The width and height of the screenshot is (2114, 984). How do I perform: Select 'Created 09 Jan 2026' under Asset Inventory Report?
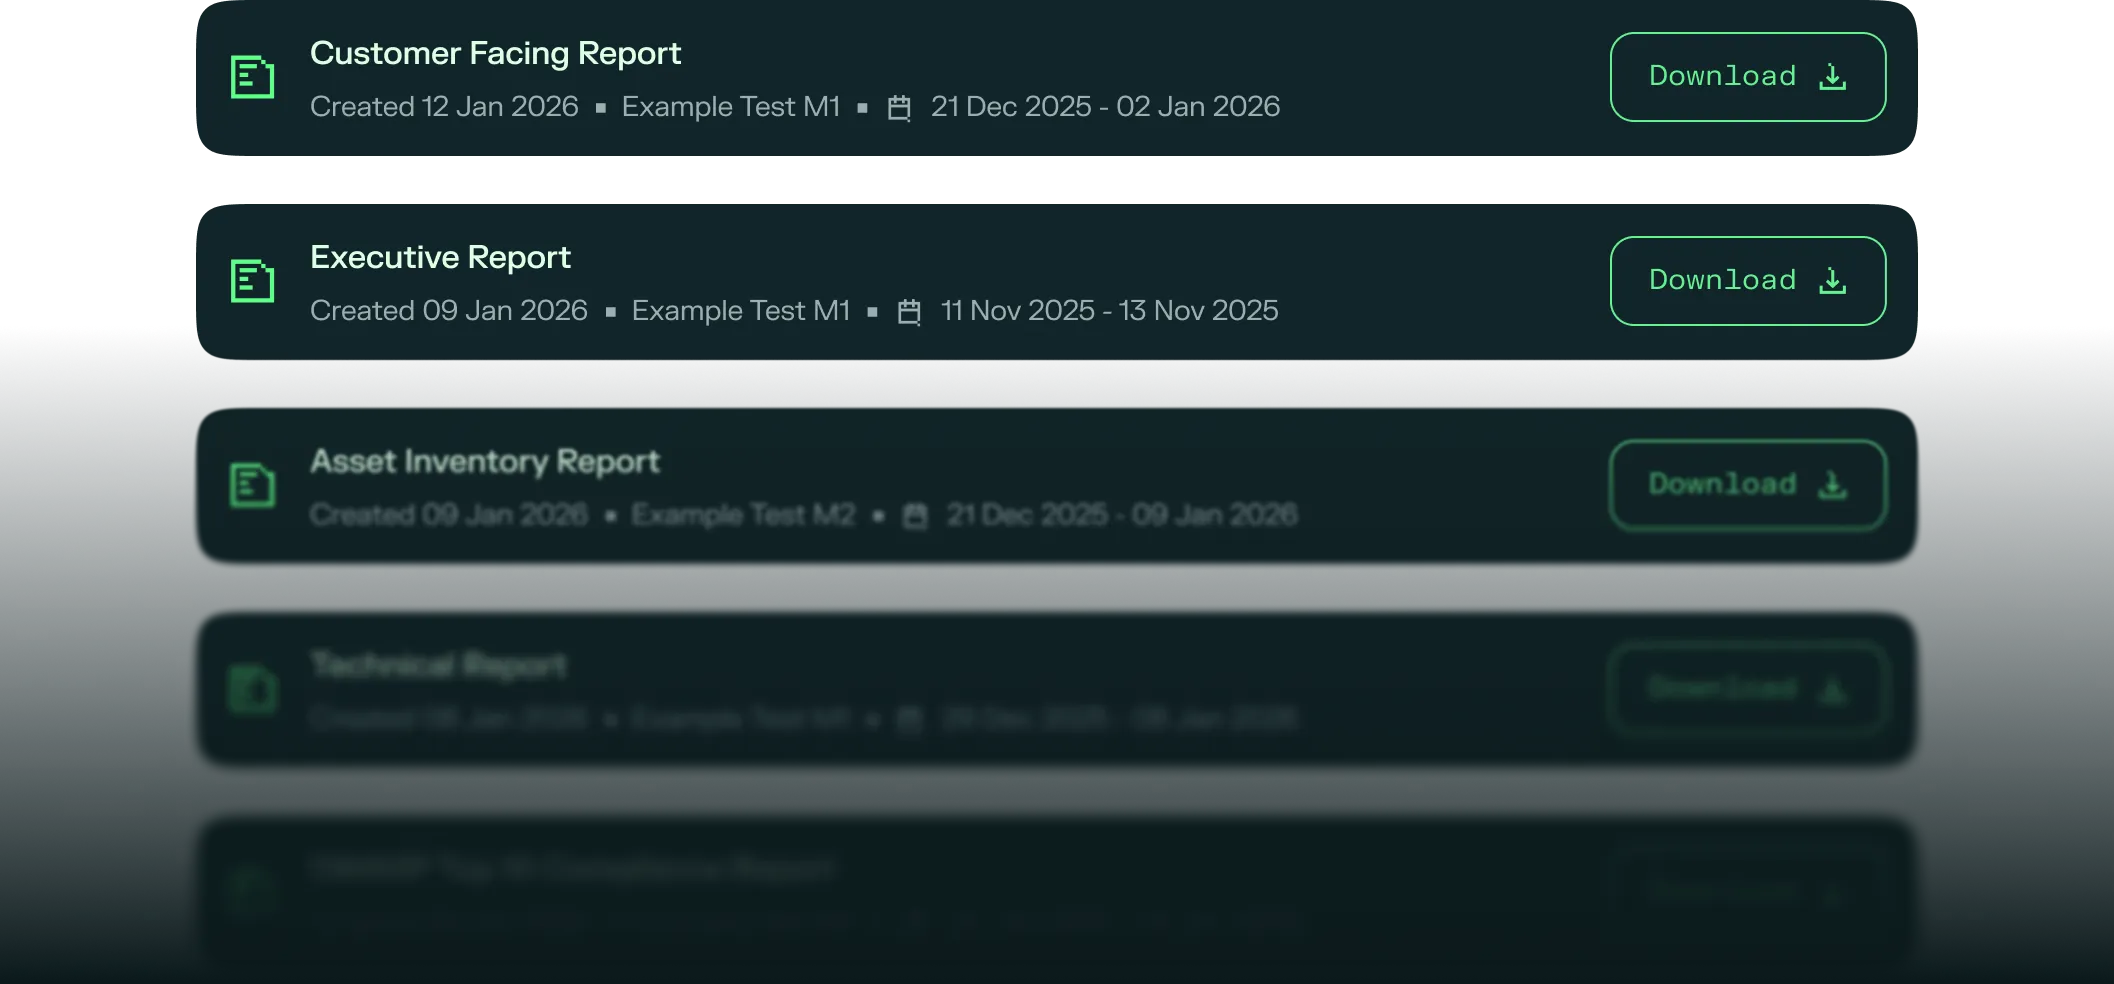[449, 514]
